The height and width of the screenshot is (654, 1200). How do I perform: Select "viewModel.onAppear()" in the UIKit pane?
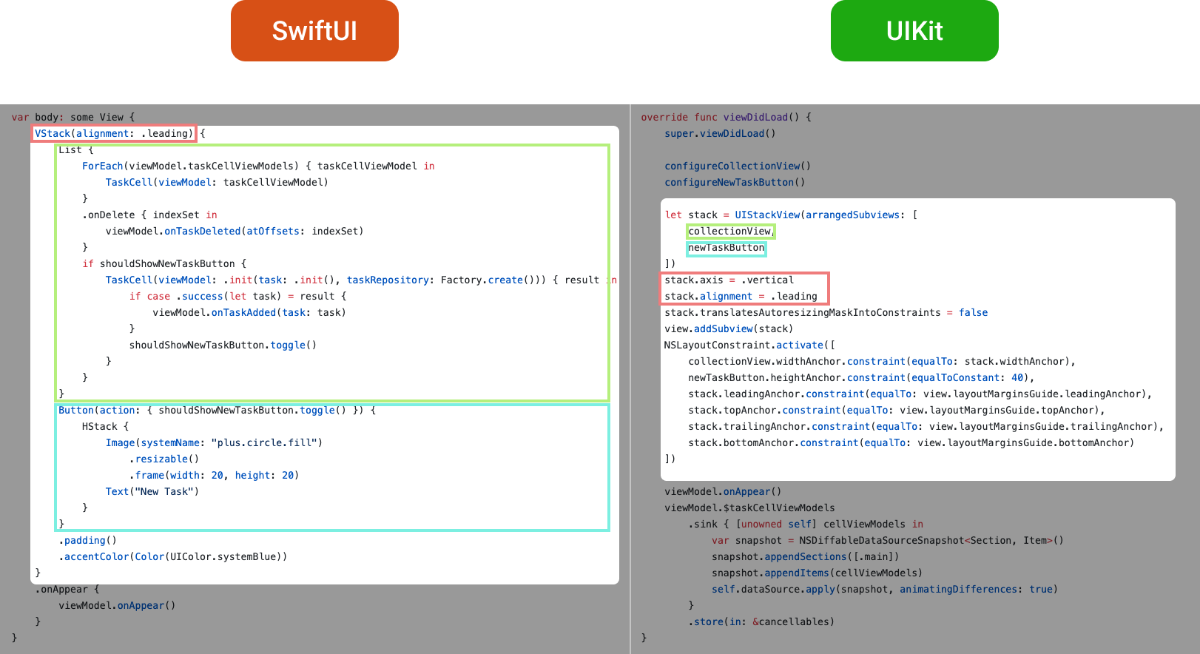pyautogui.click(x=723, y=491)
